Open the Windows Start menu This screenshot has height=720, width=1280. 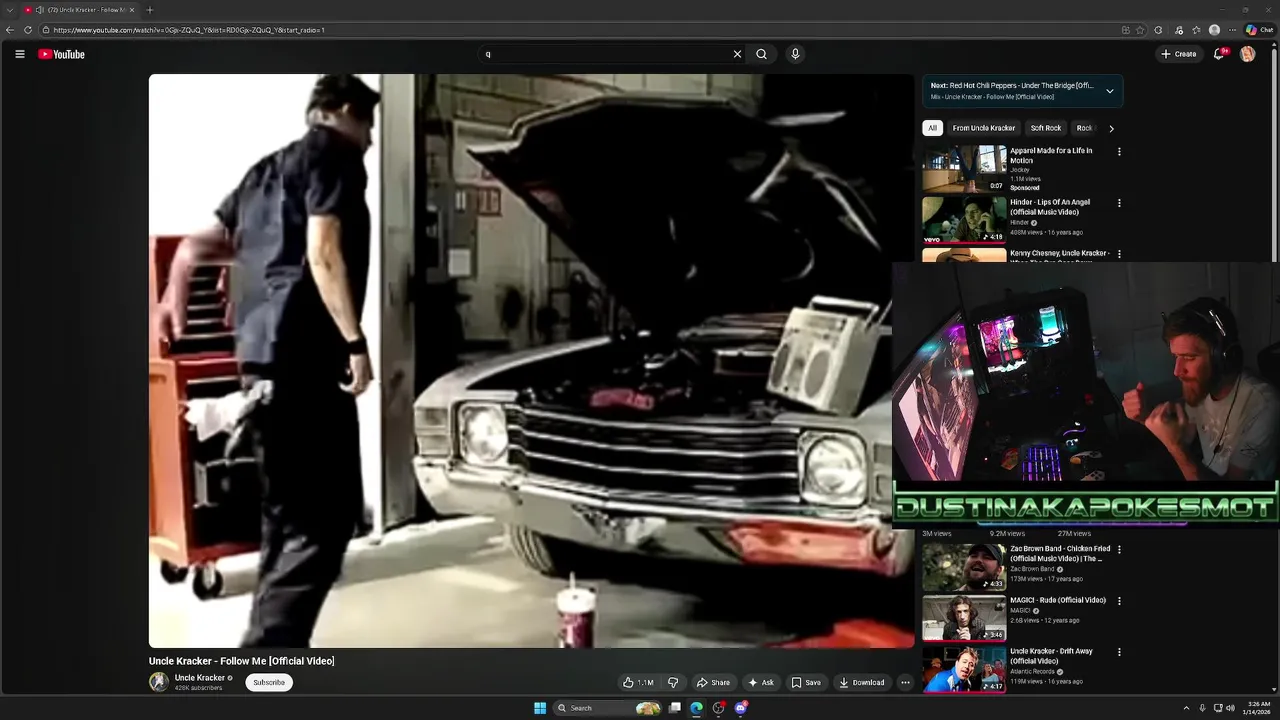click(540, 708)
